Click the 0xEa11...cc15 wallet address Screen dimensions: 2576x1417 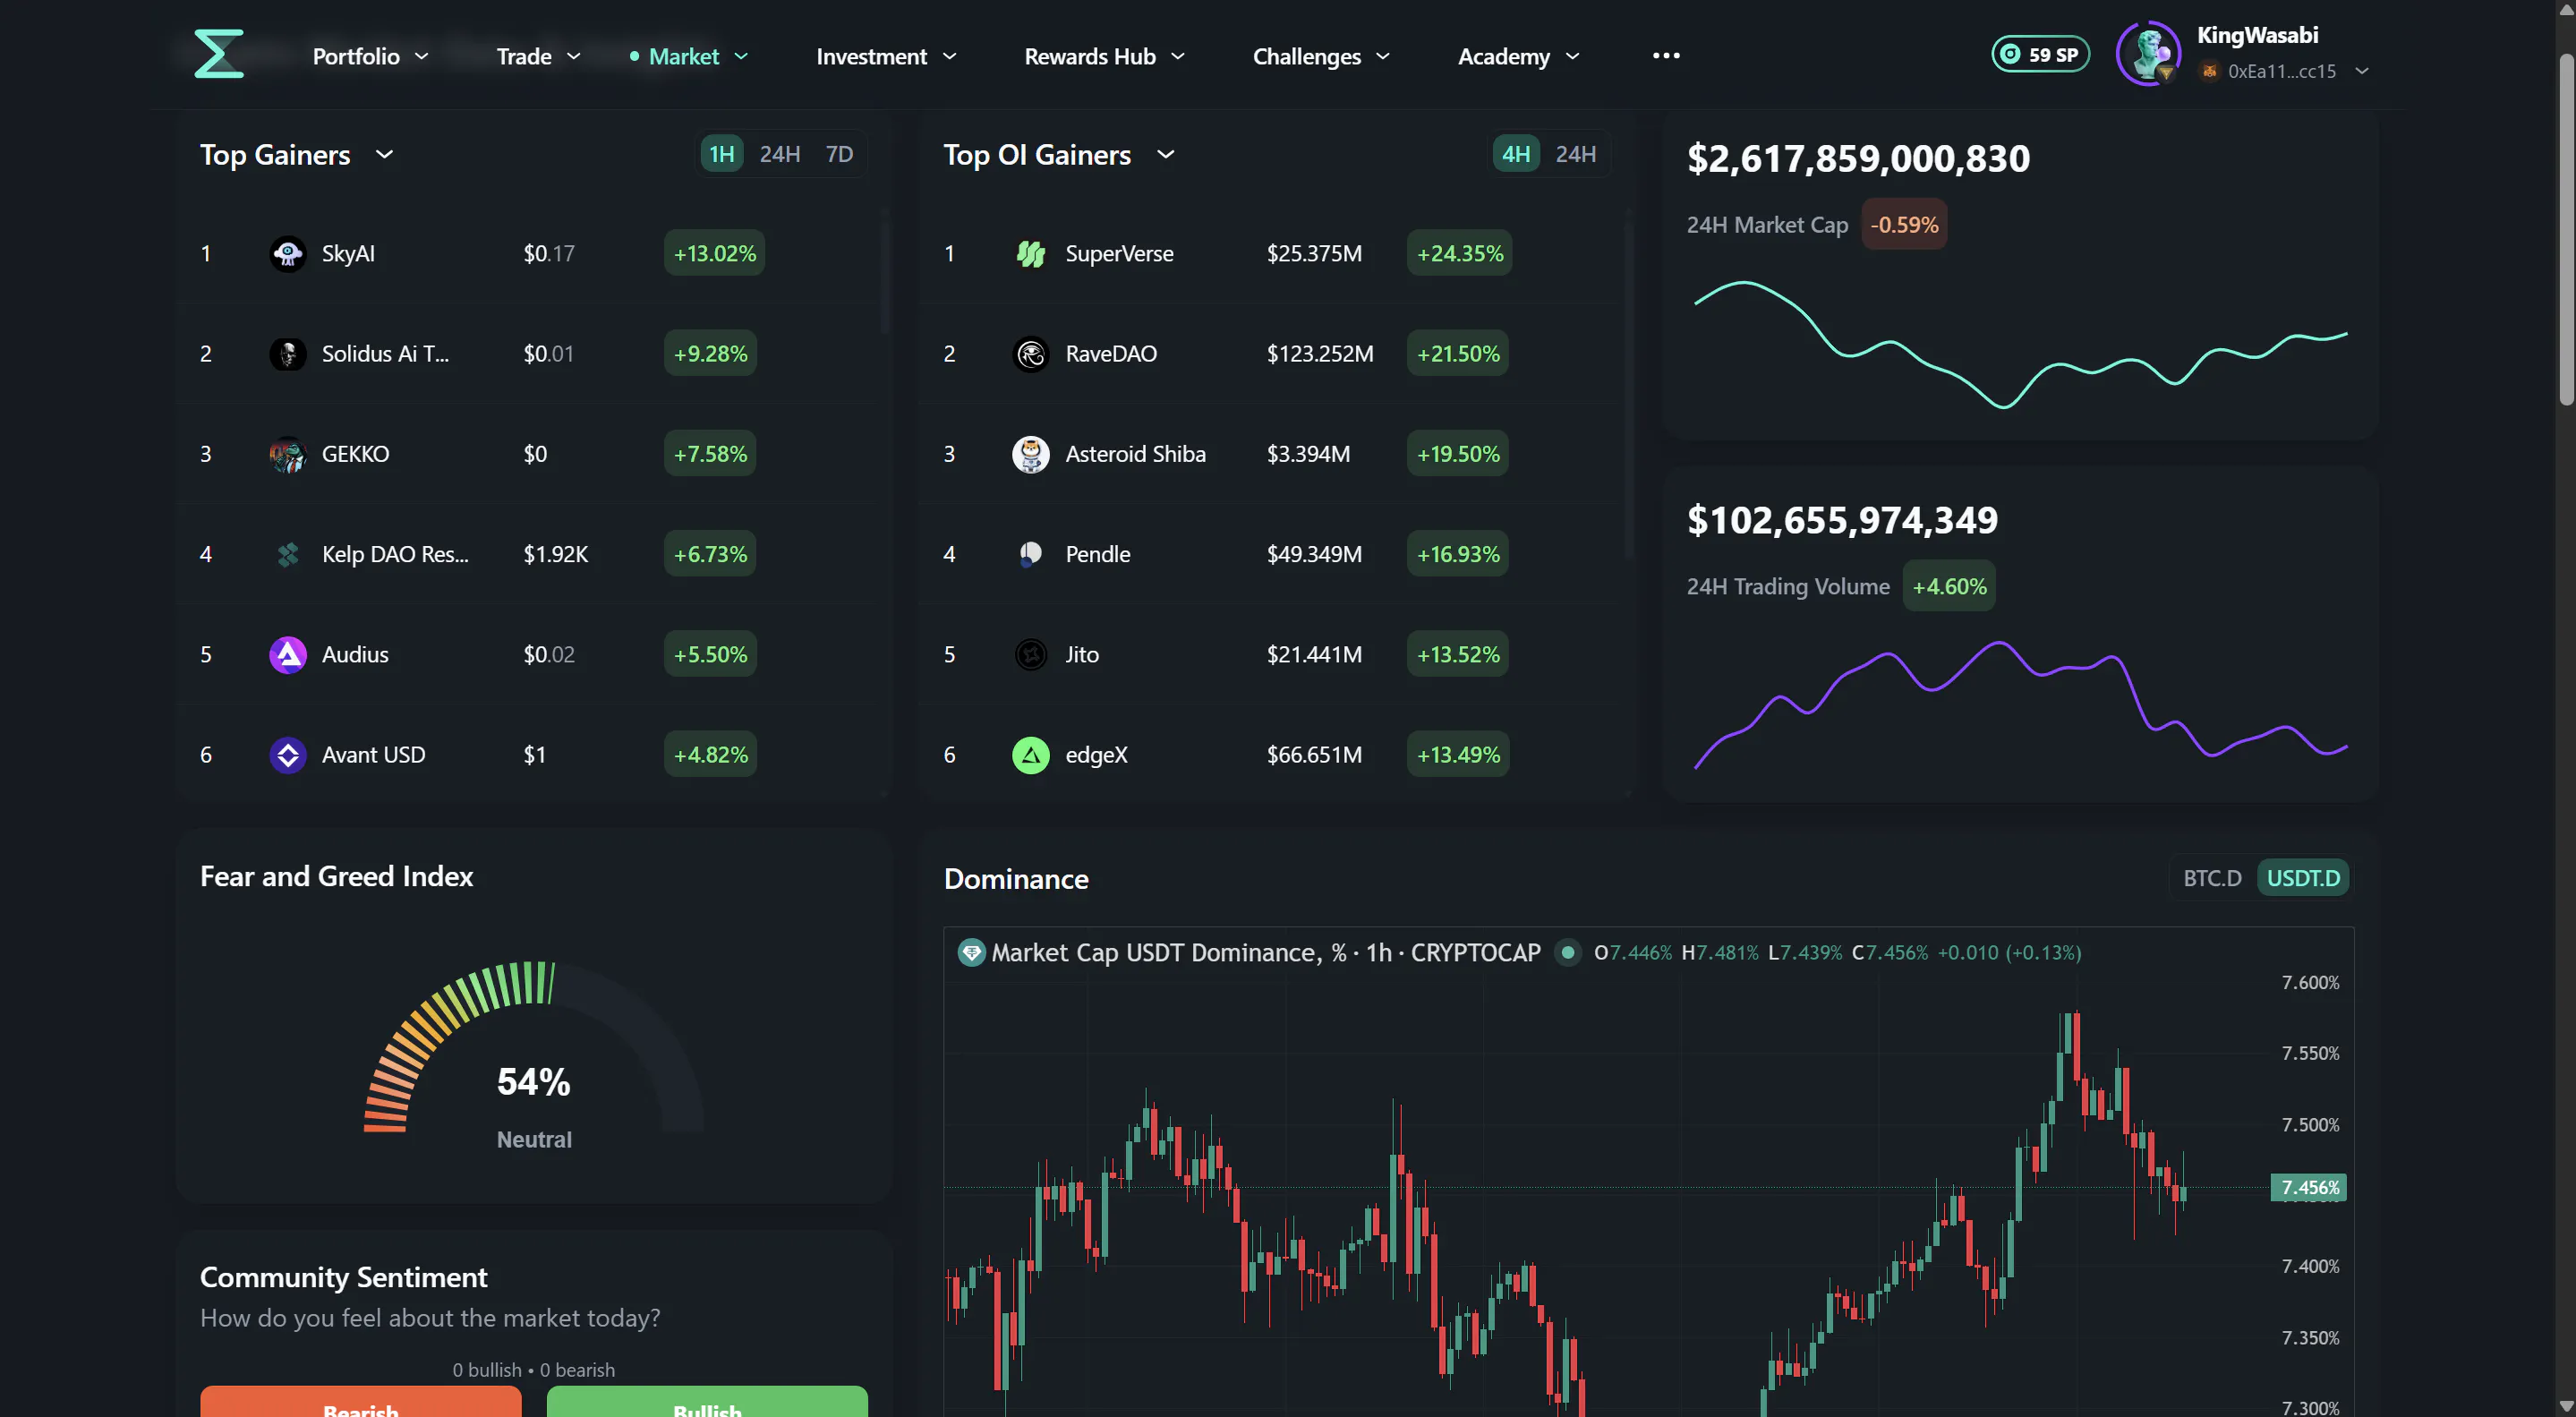(2282, 71)
